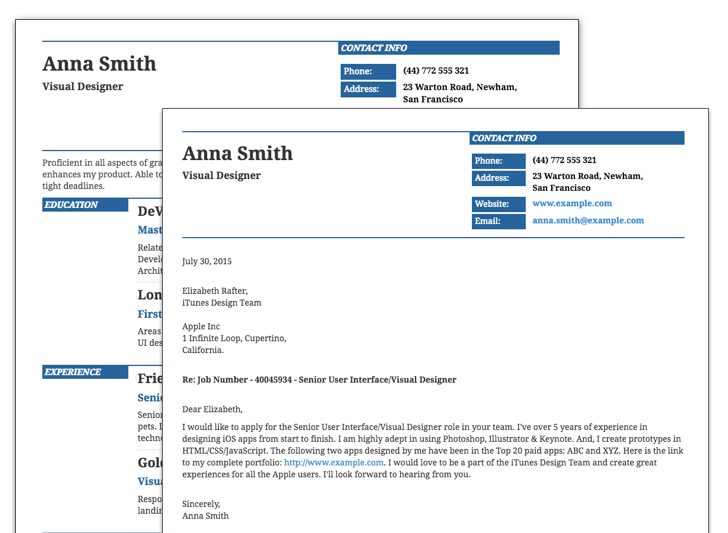
Task: Click the recipient name Elizabeth Rafter
Action: pyautogui.click(x=215, y=291)
